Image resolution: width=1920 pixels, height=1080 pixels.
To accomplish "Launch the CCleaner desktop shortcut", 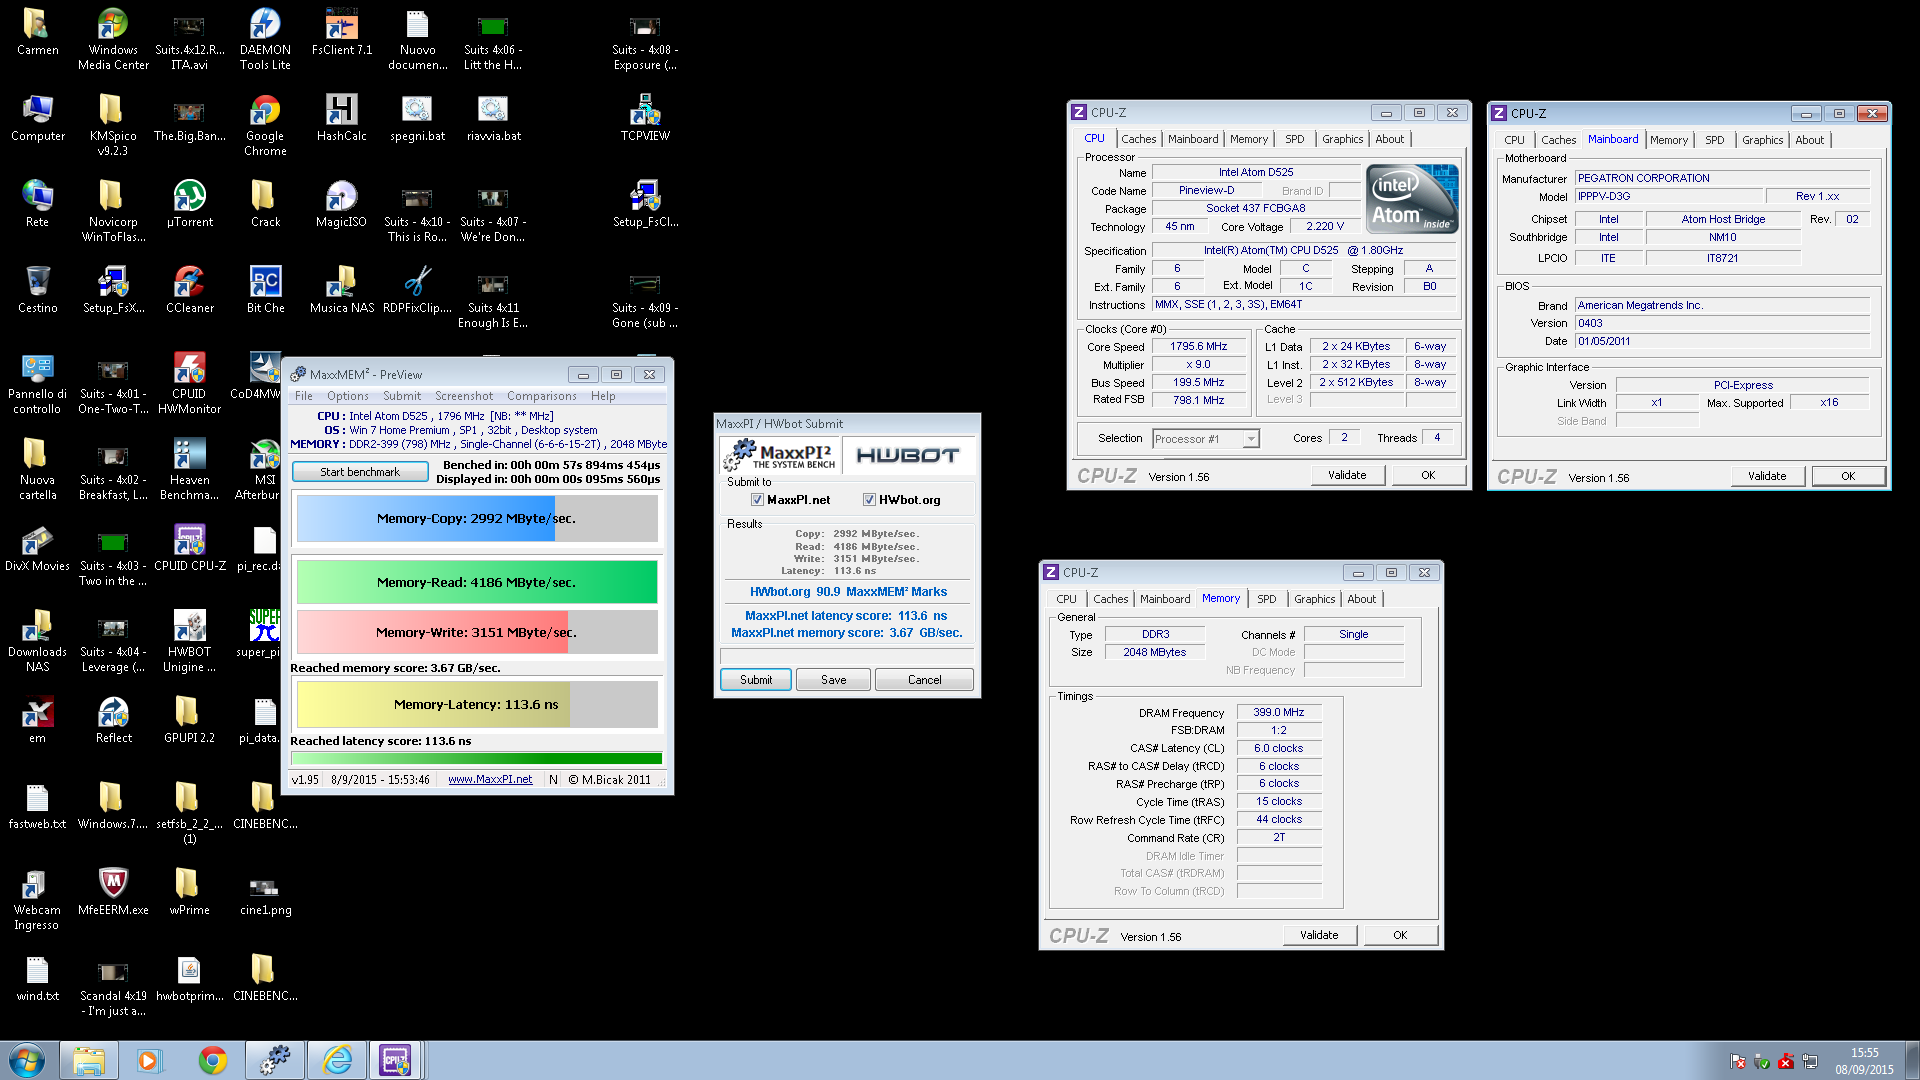I will (189, 290).
